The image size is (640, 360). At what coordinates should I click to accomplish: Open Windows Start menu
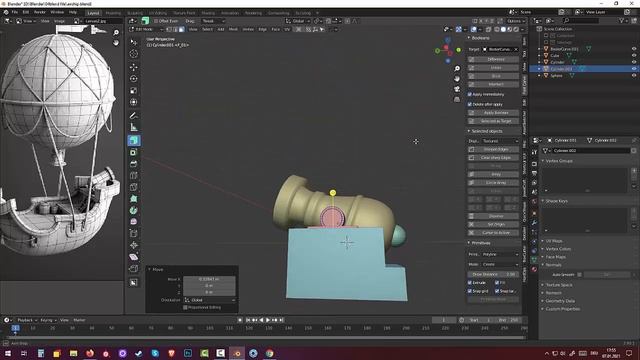coord(7,353)
